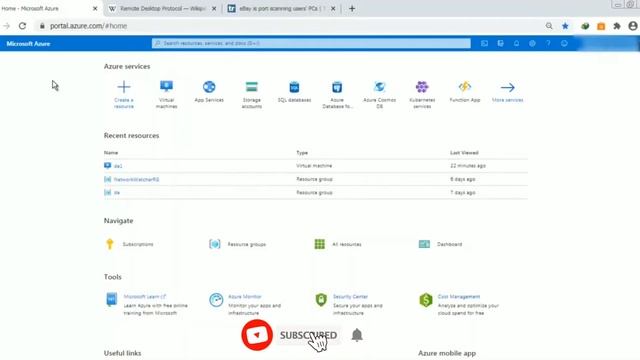Image resolution: width=640 pixels, height=360 pixels.
Task: Close the Home - Microsoft Azure tab
Action: pos(95,8)
